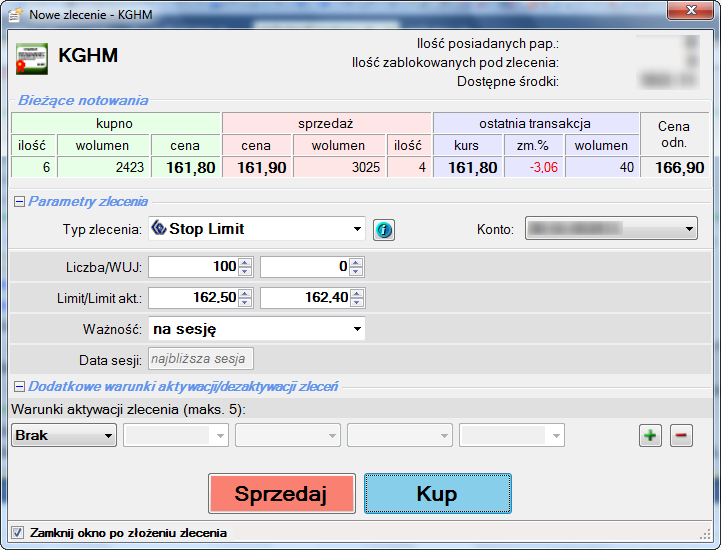Decrease the Limit akt. price 162,40

pos(356,302)
